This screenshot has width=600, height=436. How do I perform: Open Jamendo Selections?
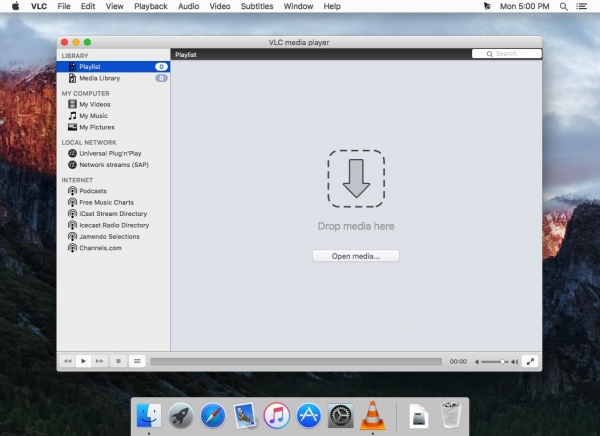pos(113,237)
